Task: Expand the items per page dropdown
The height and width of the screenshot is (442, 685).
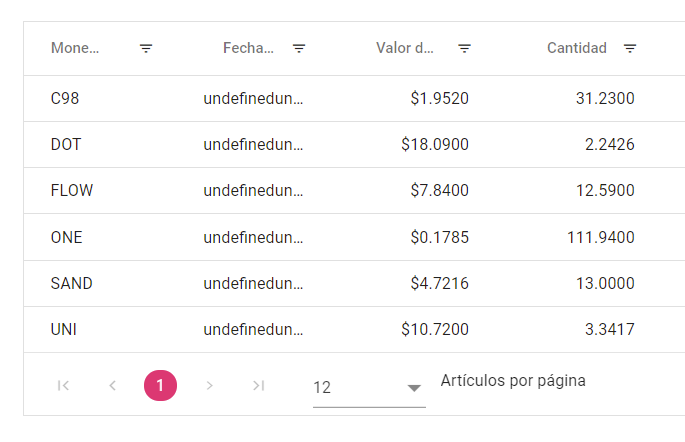Action: (414, 388)
